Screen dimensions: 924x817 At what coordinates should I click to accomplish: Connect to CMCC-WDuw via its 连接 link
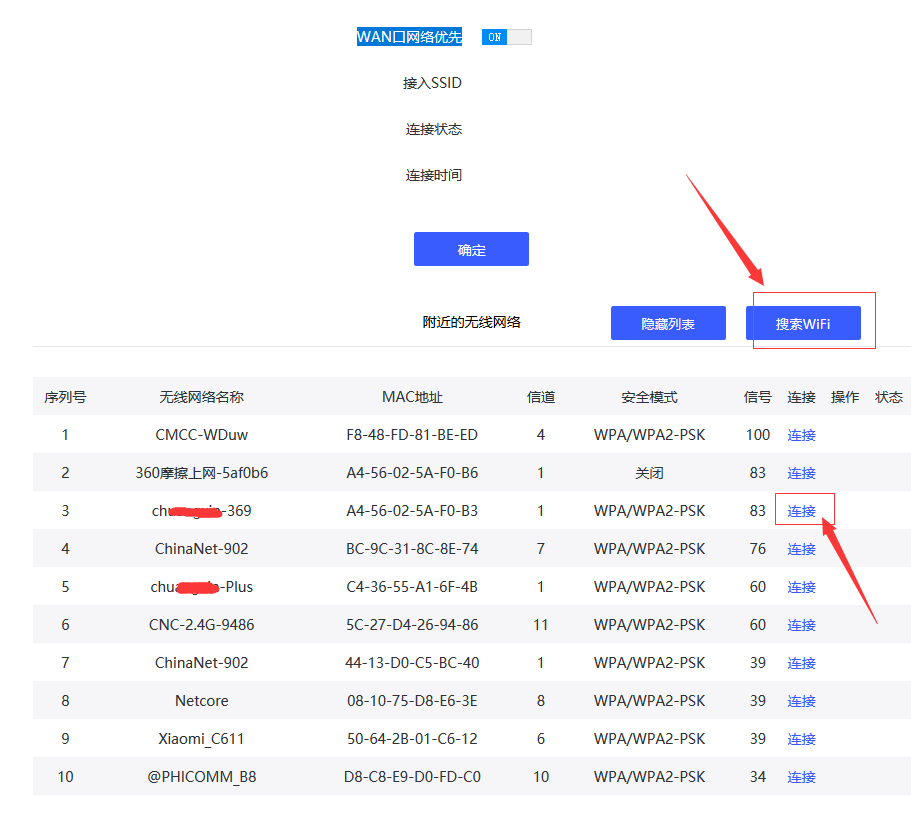point(801,435)
